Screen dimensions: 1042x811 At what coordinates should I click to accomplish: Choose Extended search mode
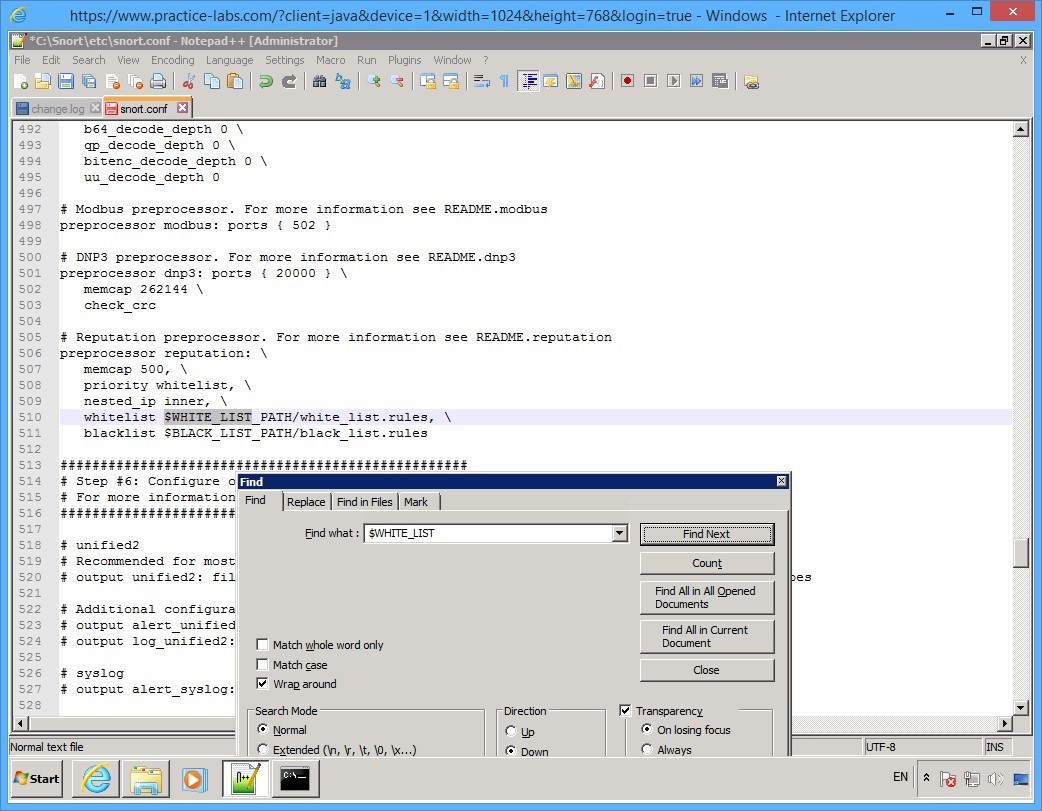tap(262, 749)
